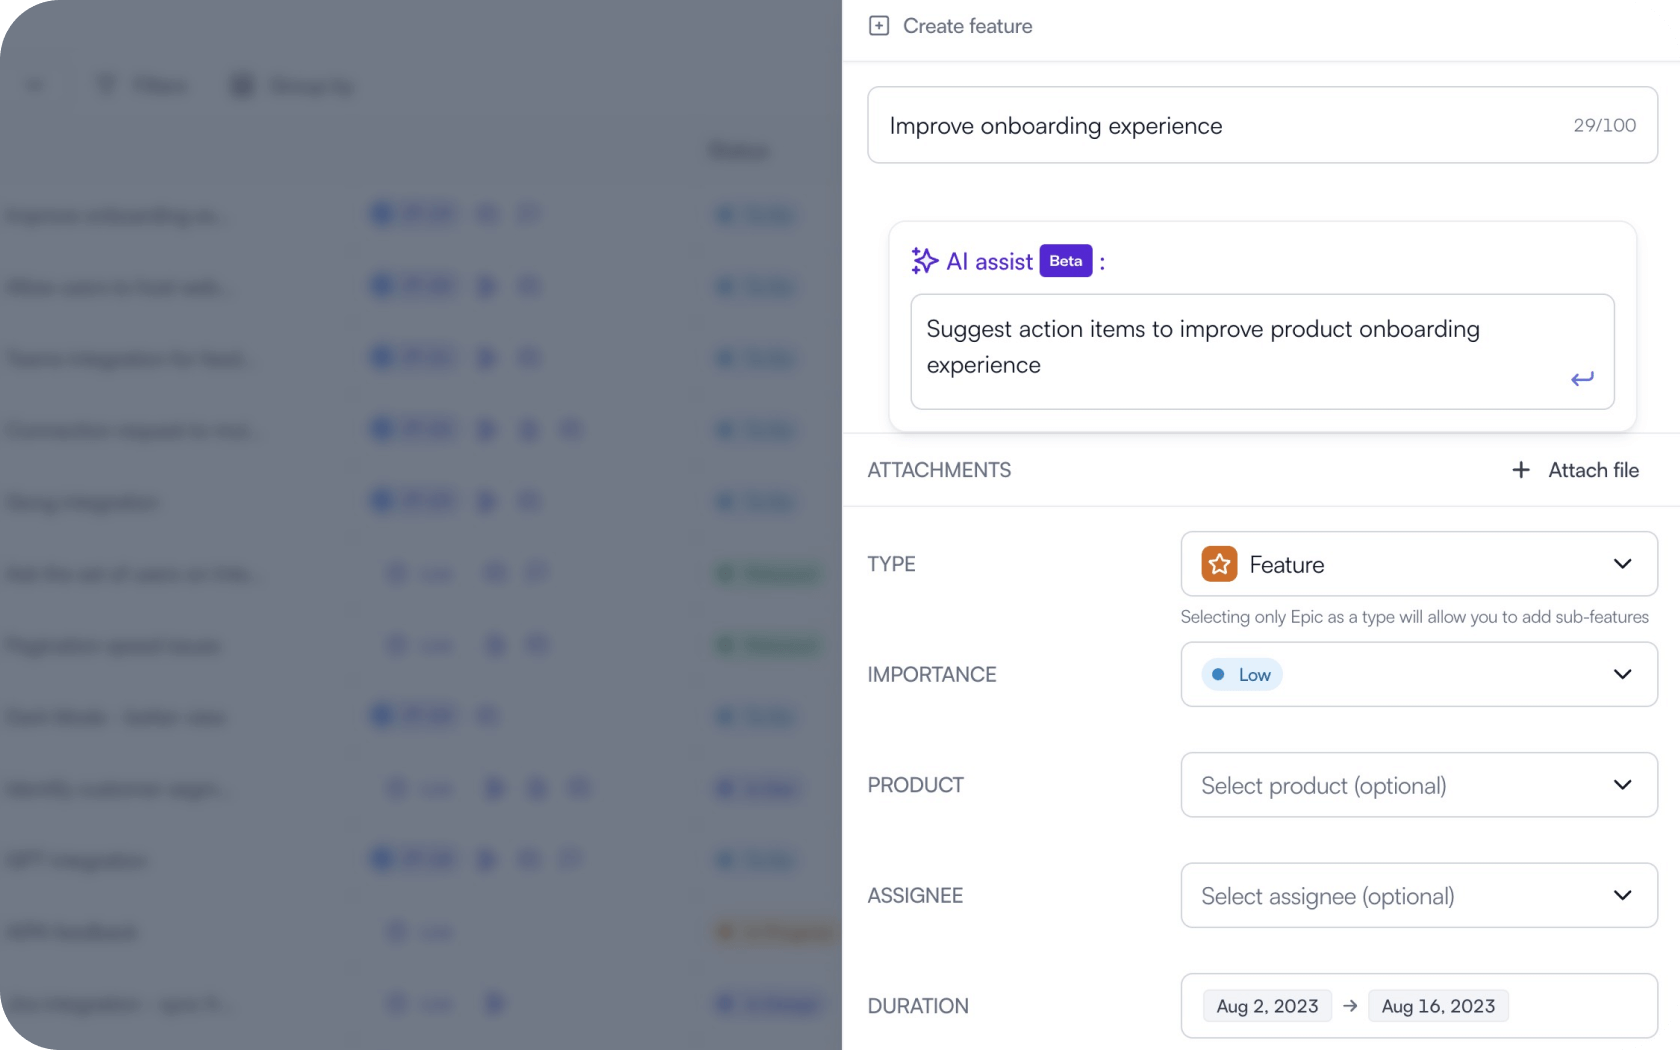Click the arrow between the duration dates

point(1349,1005)
